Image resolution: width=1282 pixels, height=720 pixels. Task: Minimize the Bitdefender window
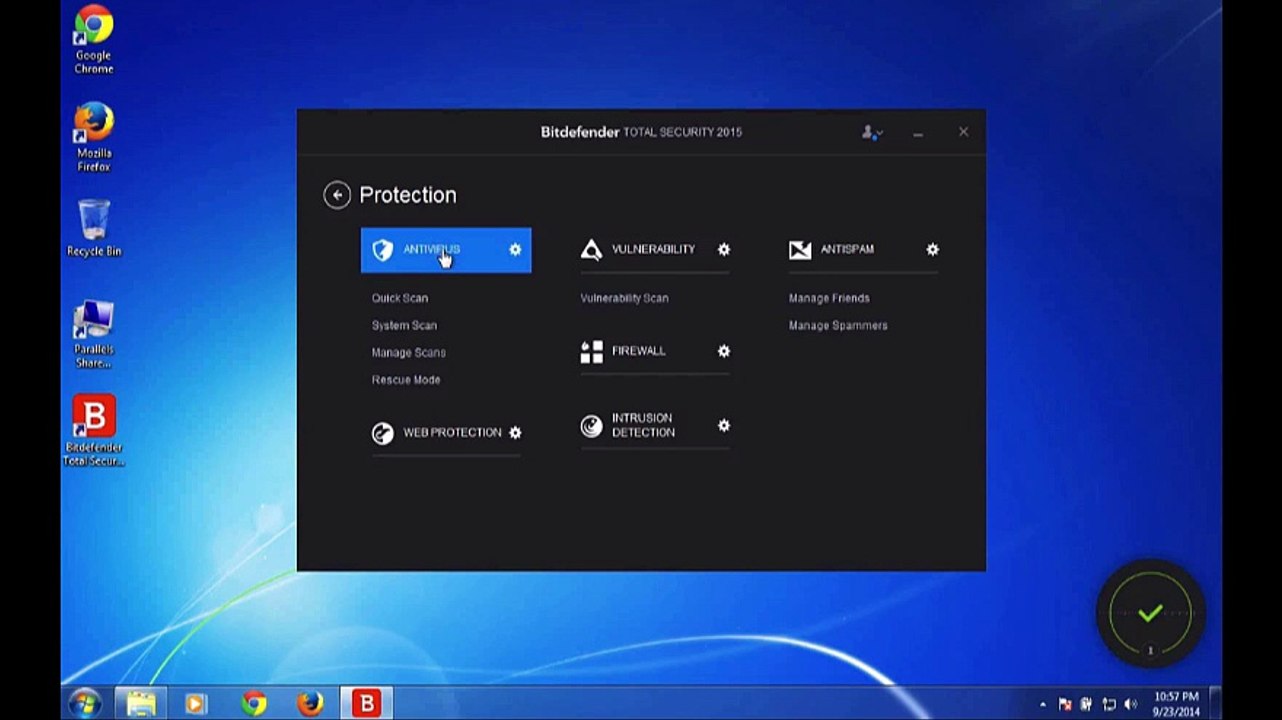tap(918, 133)
